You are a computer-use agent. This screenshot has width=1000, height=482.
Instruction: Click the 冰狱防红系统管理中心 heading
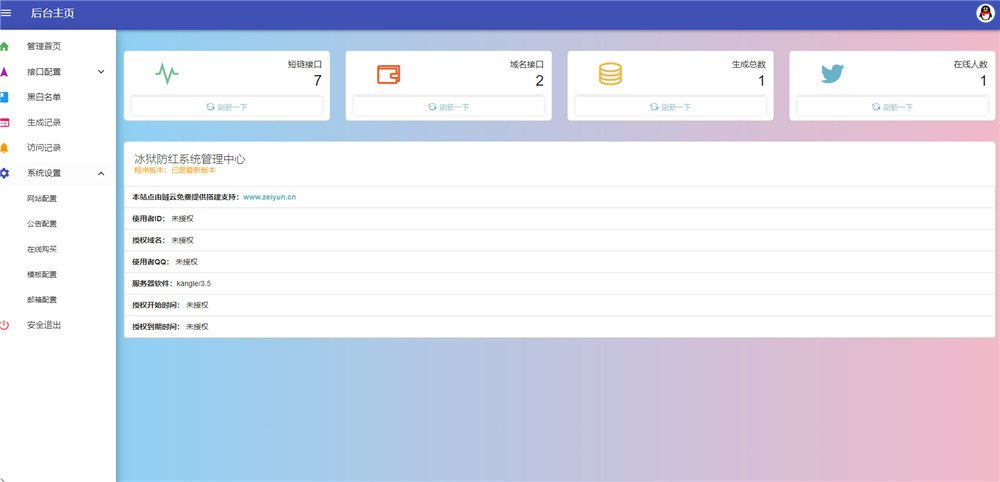[x=189, y=159]
